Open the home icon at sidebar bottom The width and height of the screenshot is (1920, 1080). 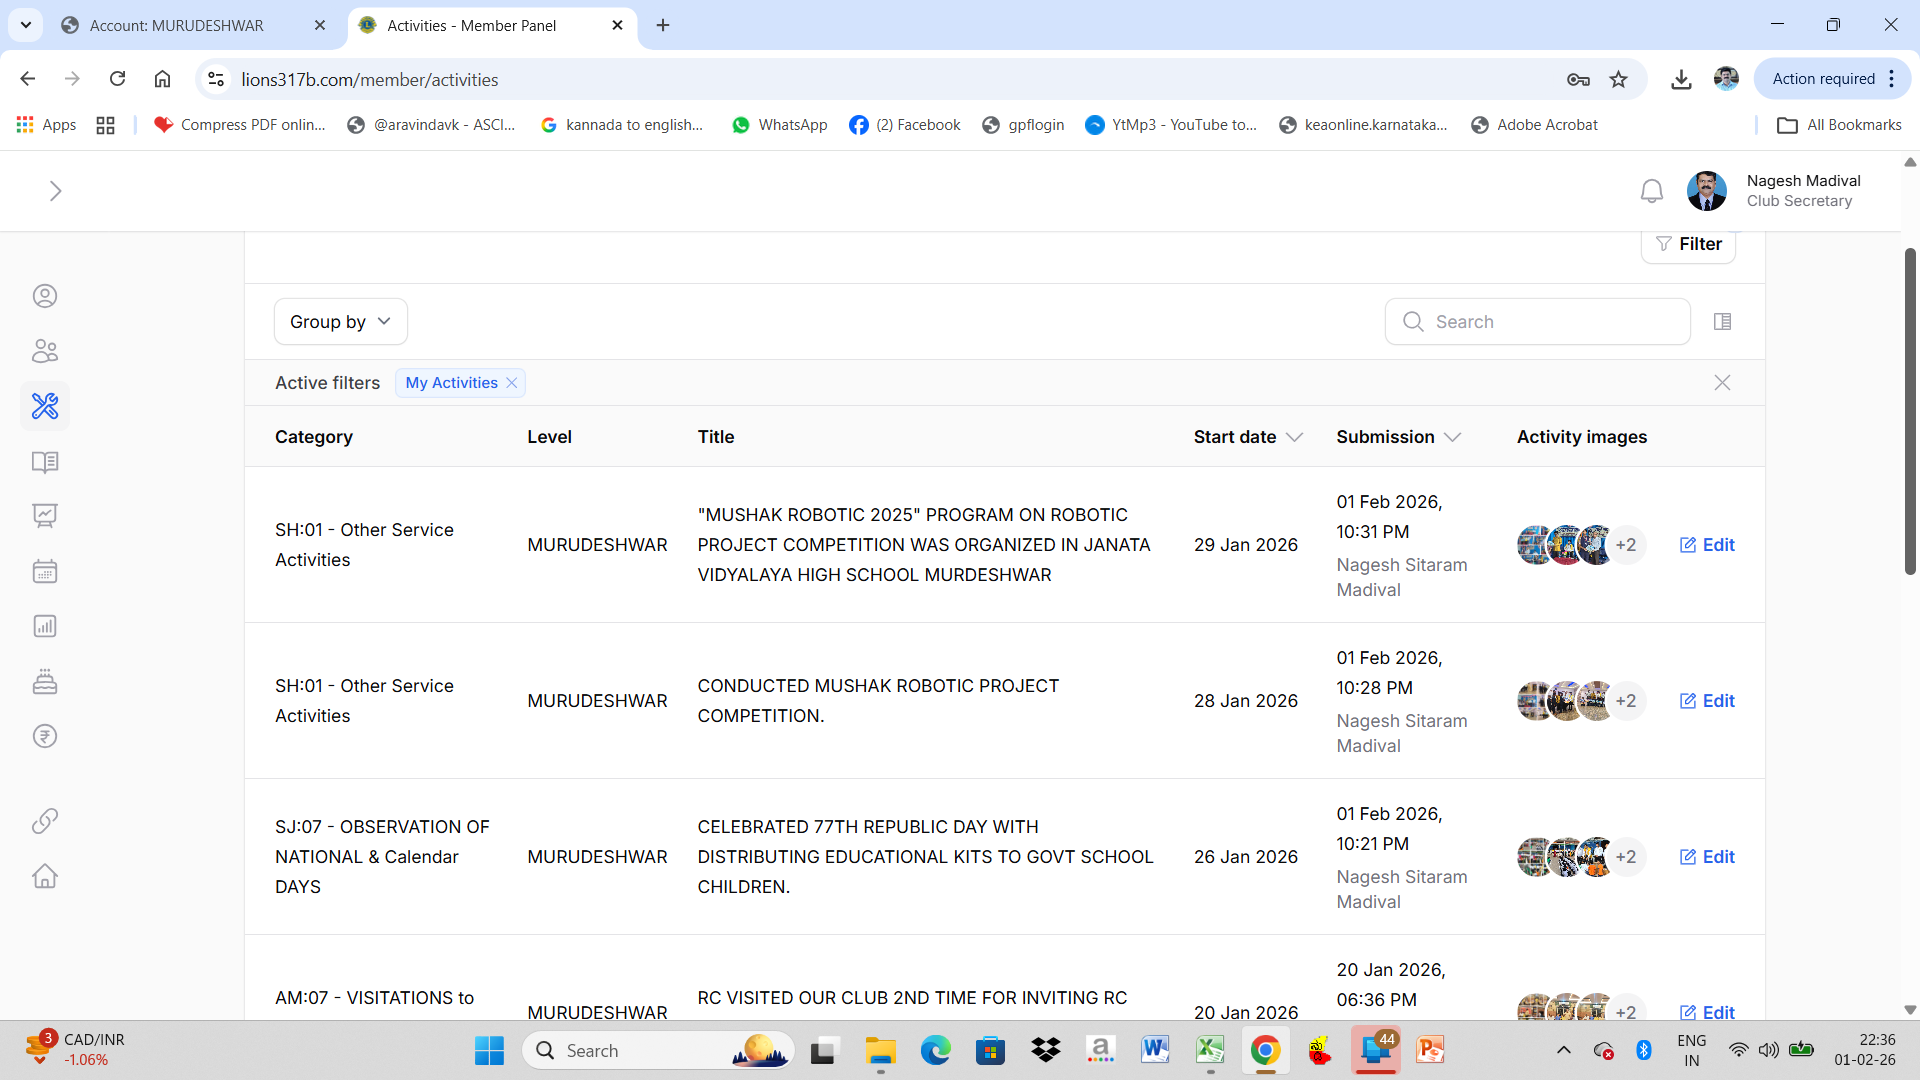pos(44,876)
